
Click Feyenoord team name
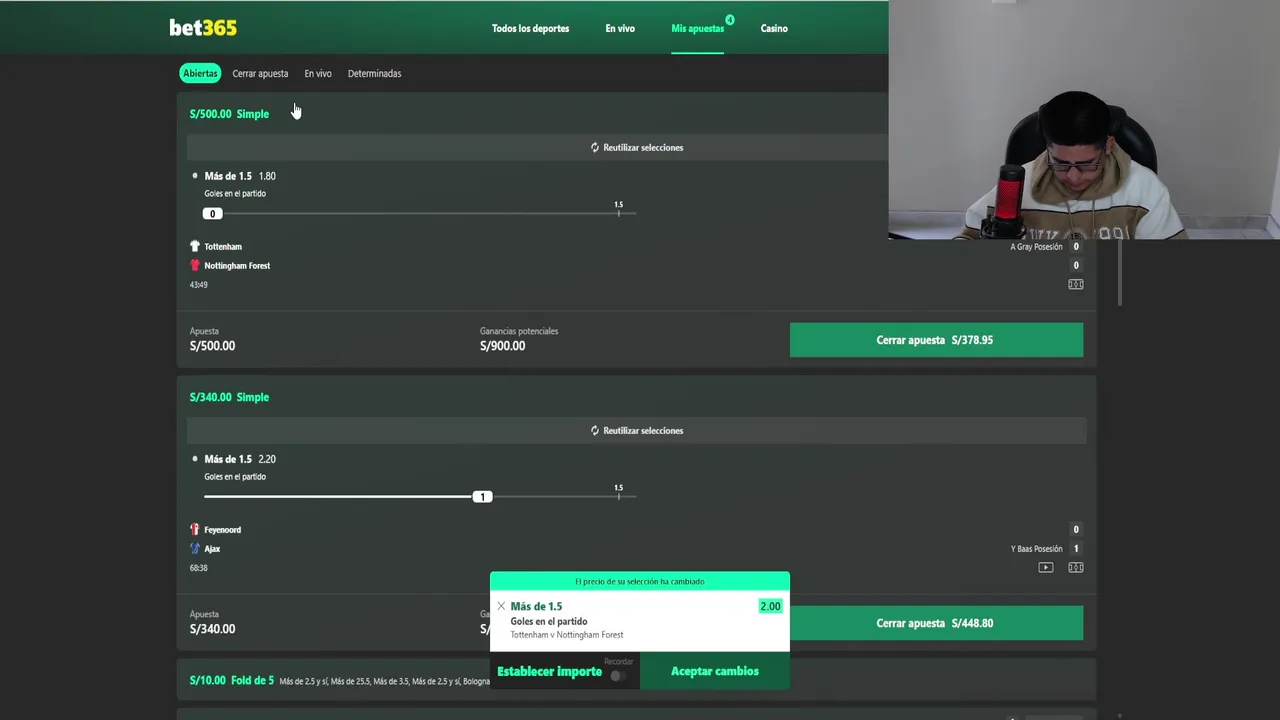[222, 529]
